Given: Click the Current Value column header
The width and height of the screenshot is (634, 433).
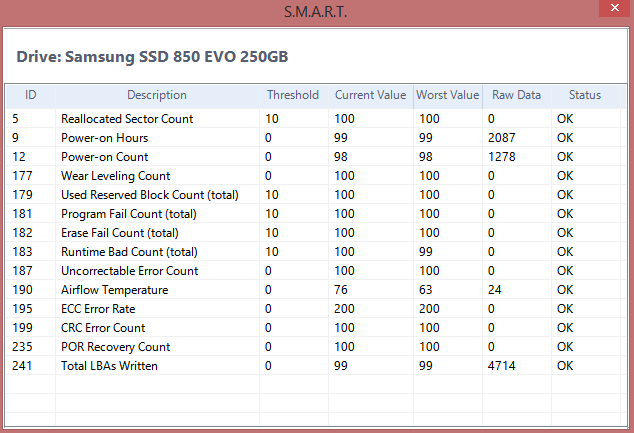Looking at the screenshot, I should 370,95.
